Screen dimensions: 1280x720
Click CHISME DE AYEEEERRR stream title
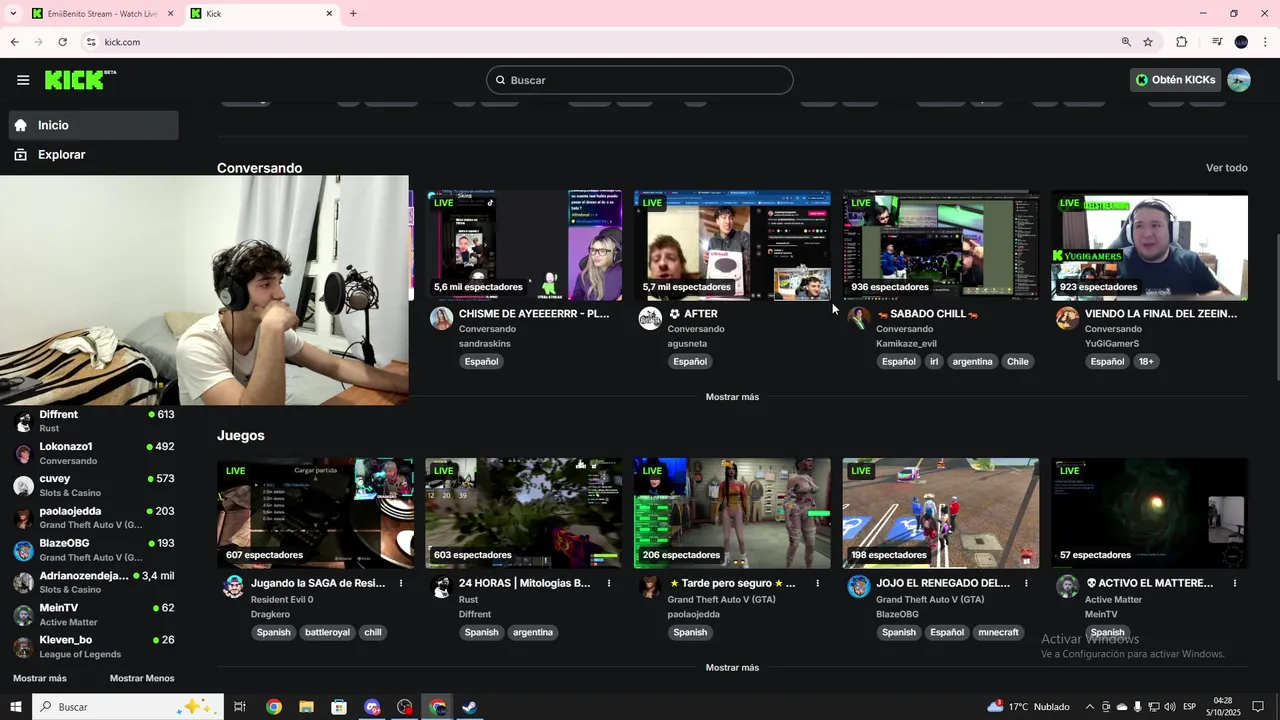(534, 314)
